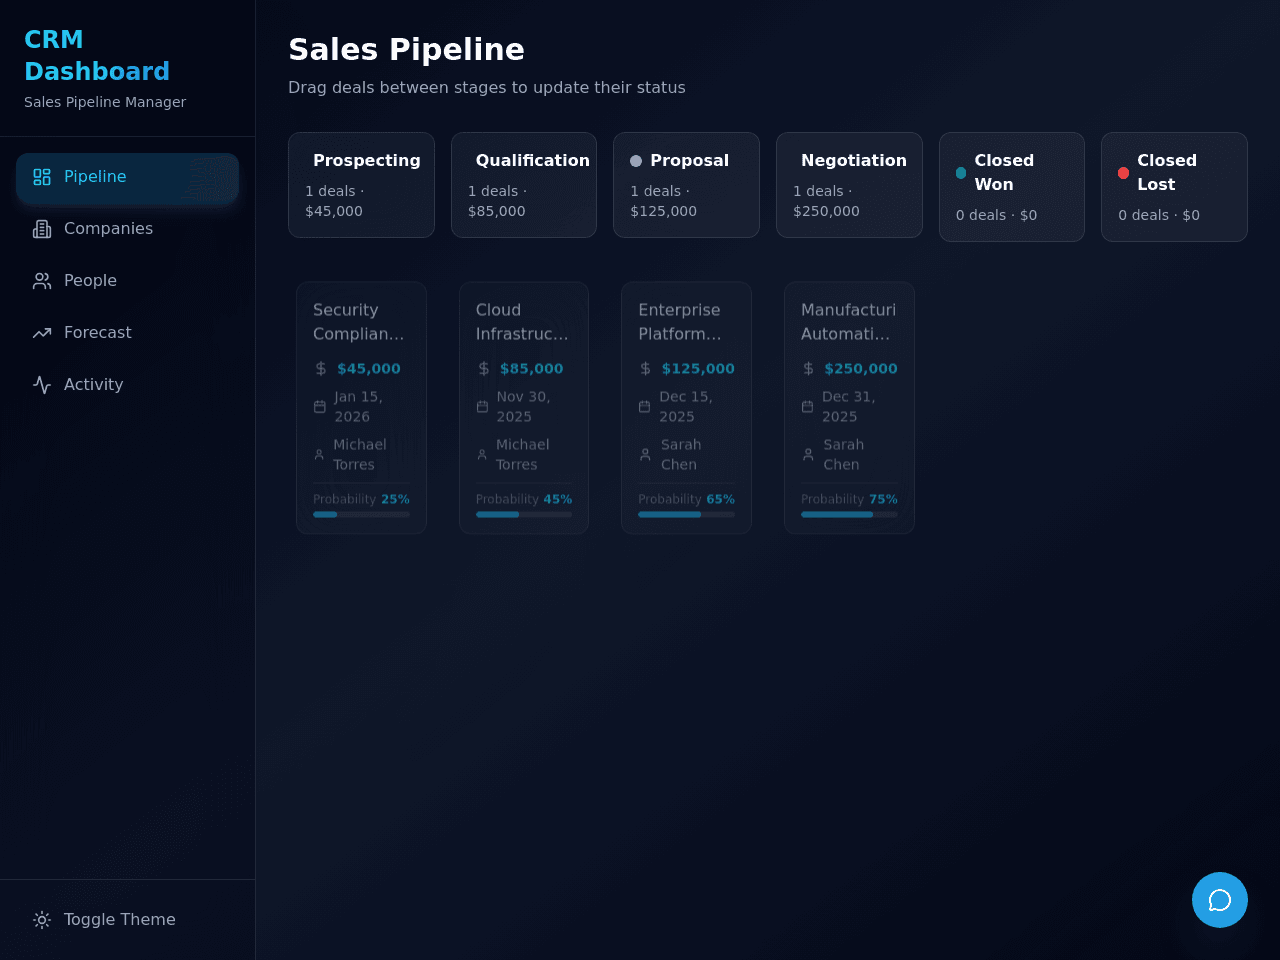Click person icon on Security Compliance card

click(319, 455)
